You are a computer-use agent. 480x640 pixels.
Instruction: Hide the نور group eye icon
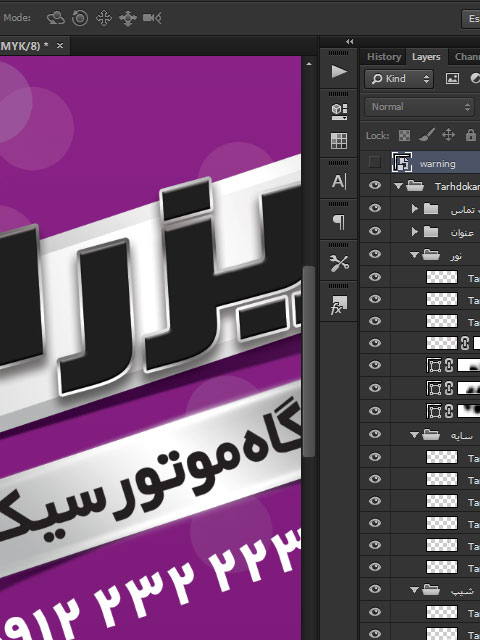point(375,254)
